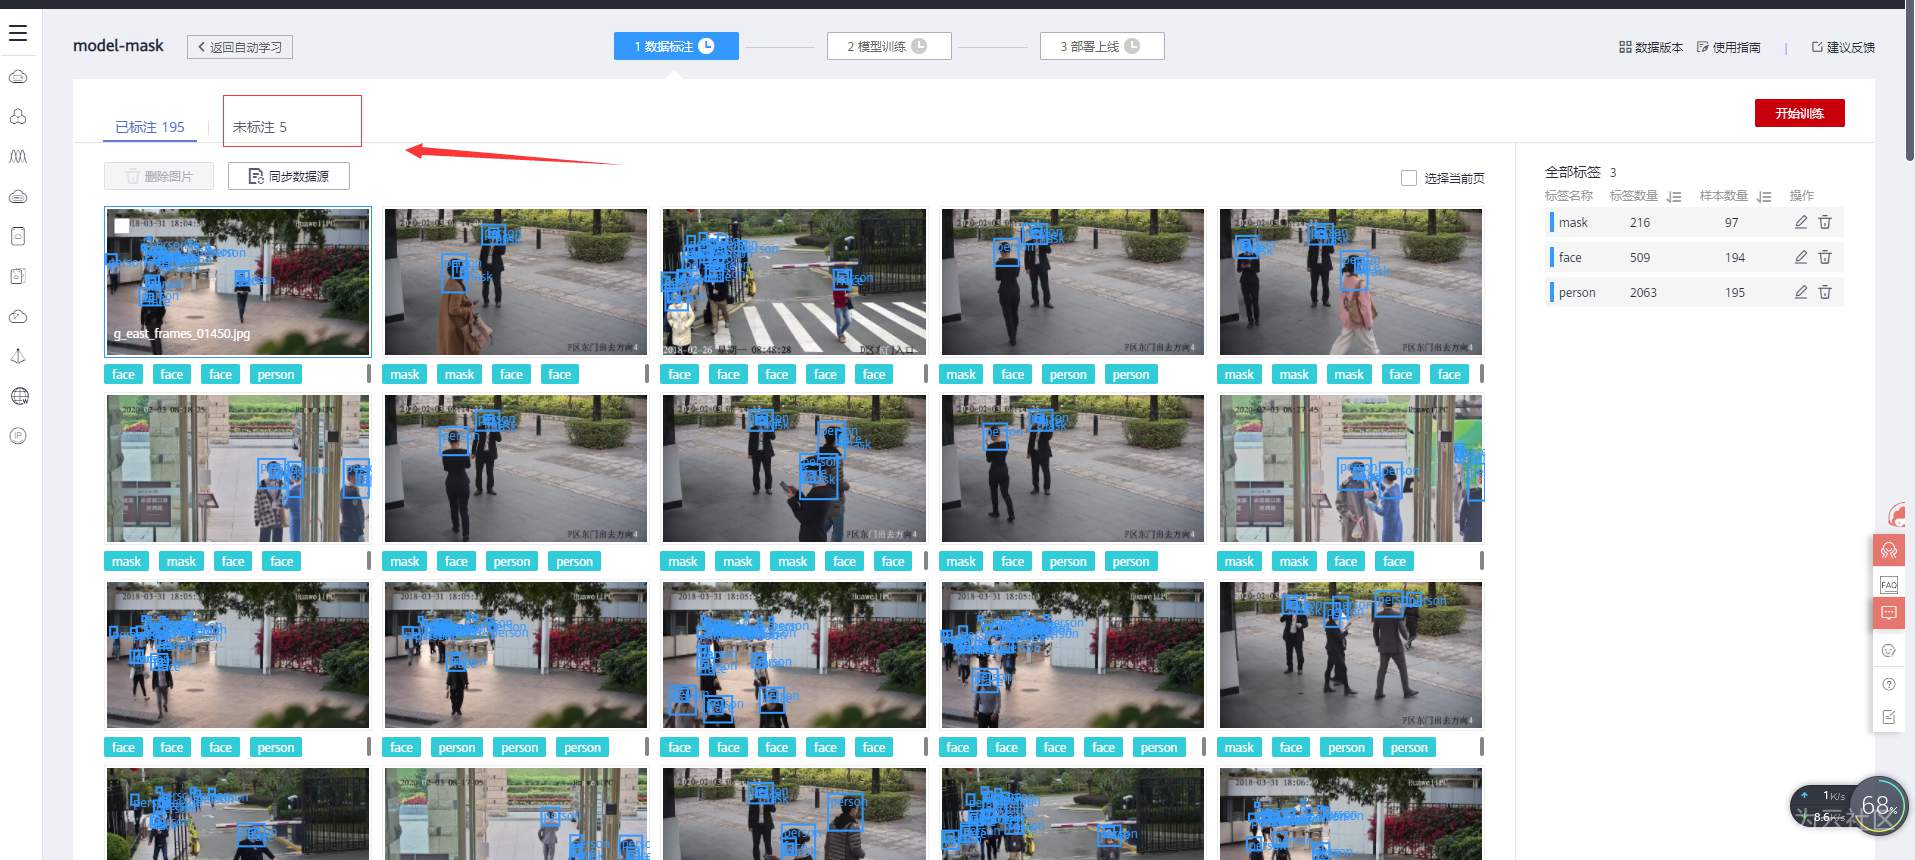Open 使用指南 user guide
1915x860 pixels.
pyautogui.click(x=1728, y=47)
